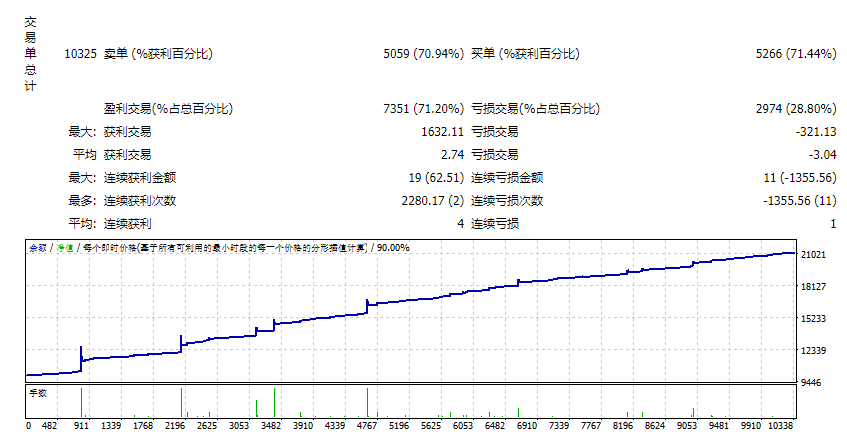Image resolution: width=847 pixels, height=439 pixels.
Task: Click the x-axis label 7339
Action: pyautogui.click(x=559, y=426)
